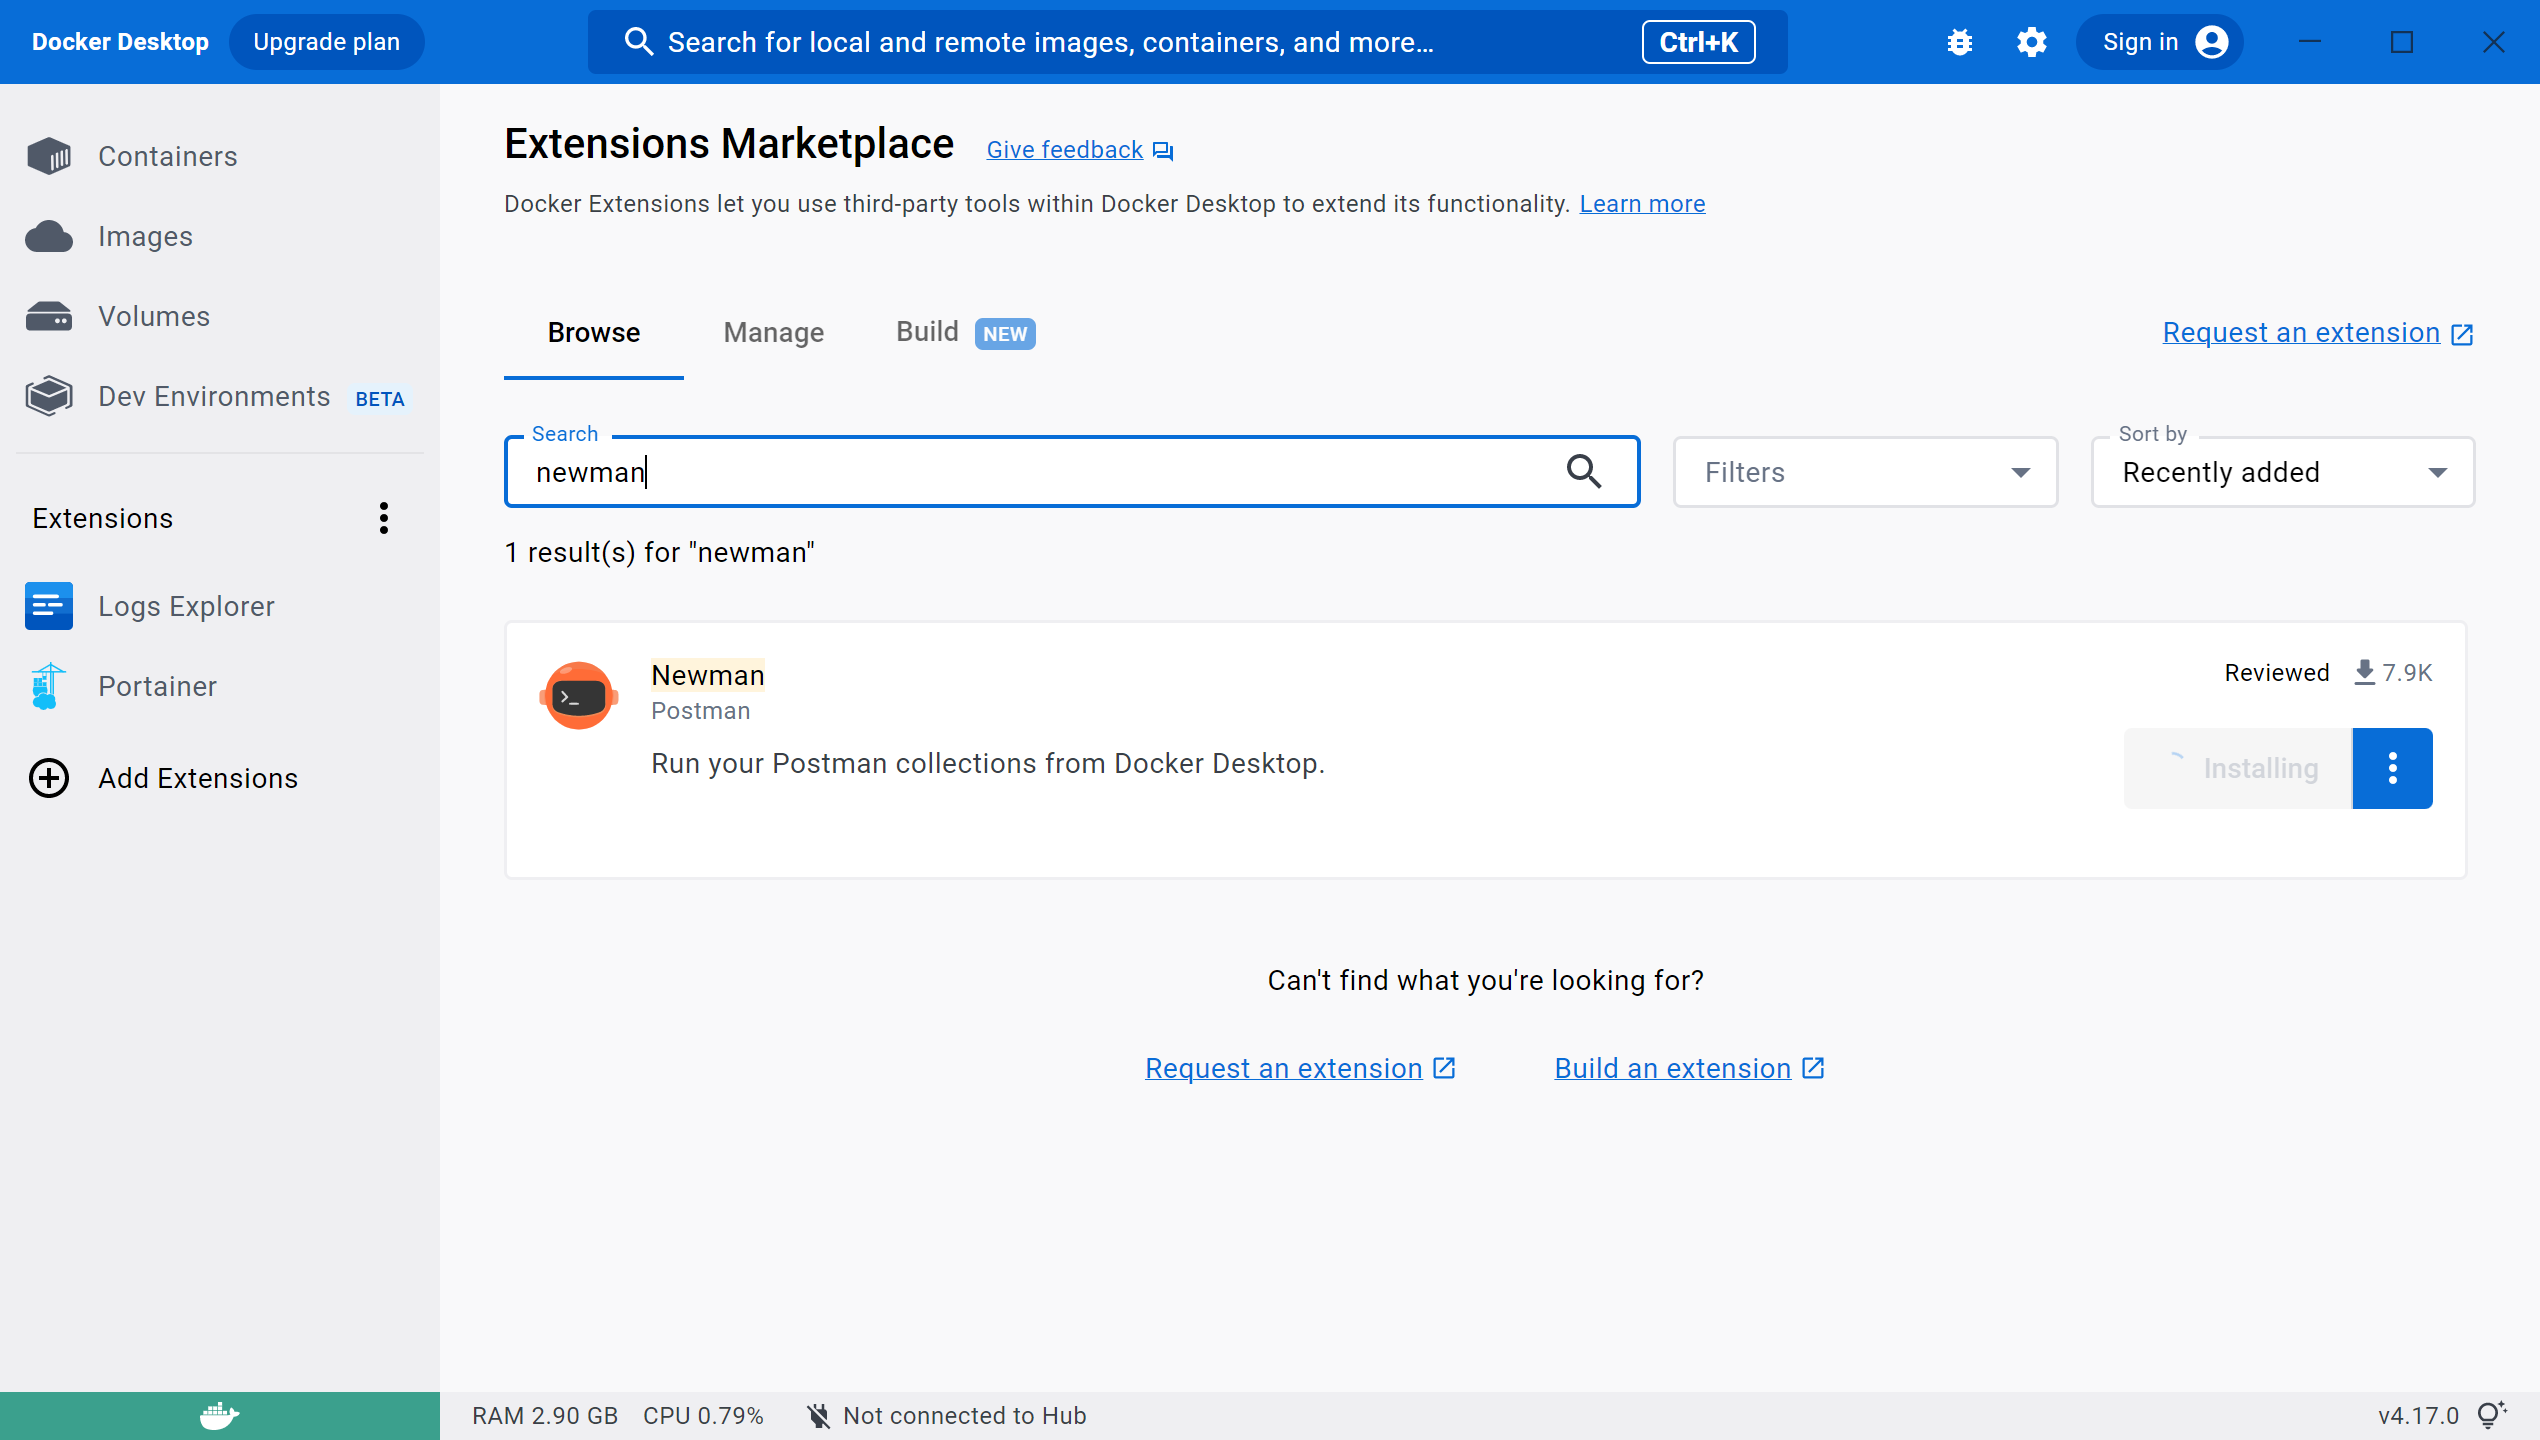The width and height of the screenshot is (2540, 1440).
Task: Open the Extensions three-dot menu
Action: pos(383,518)
